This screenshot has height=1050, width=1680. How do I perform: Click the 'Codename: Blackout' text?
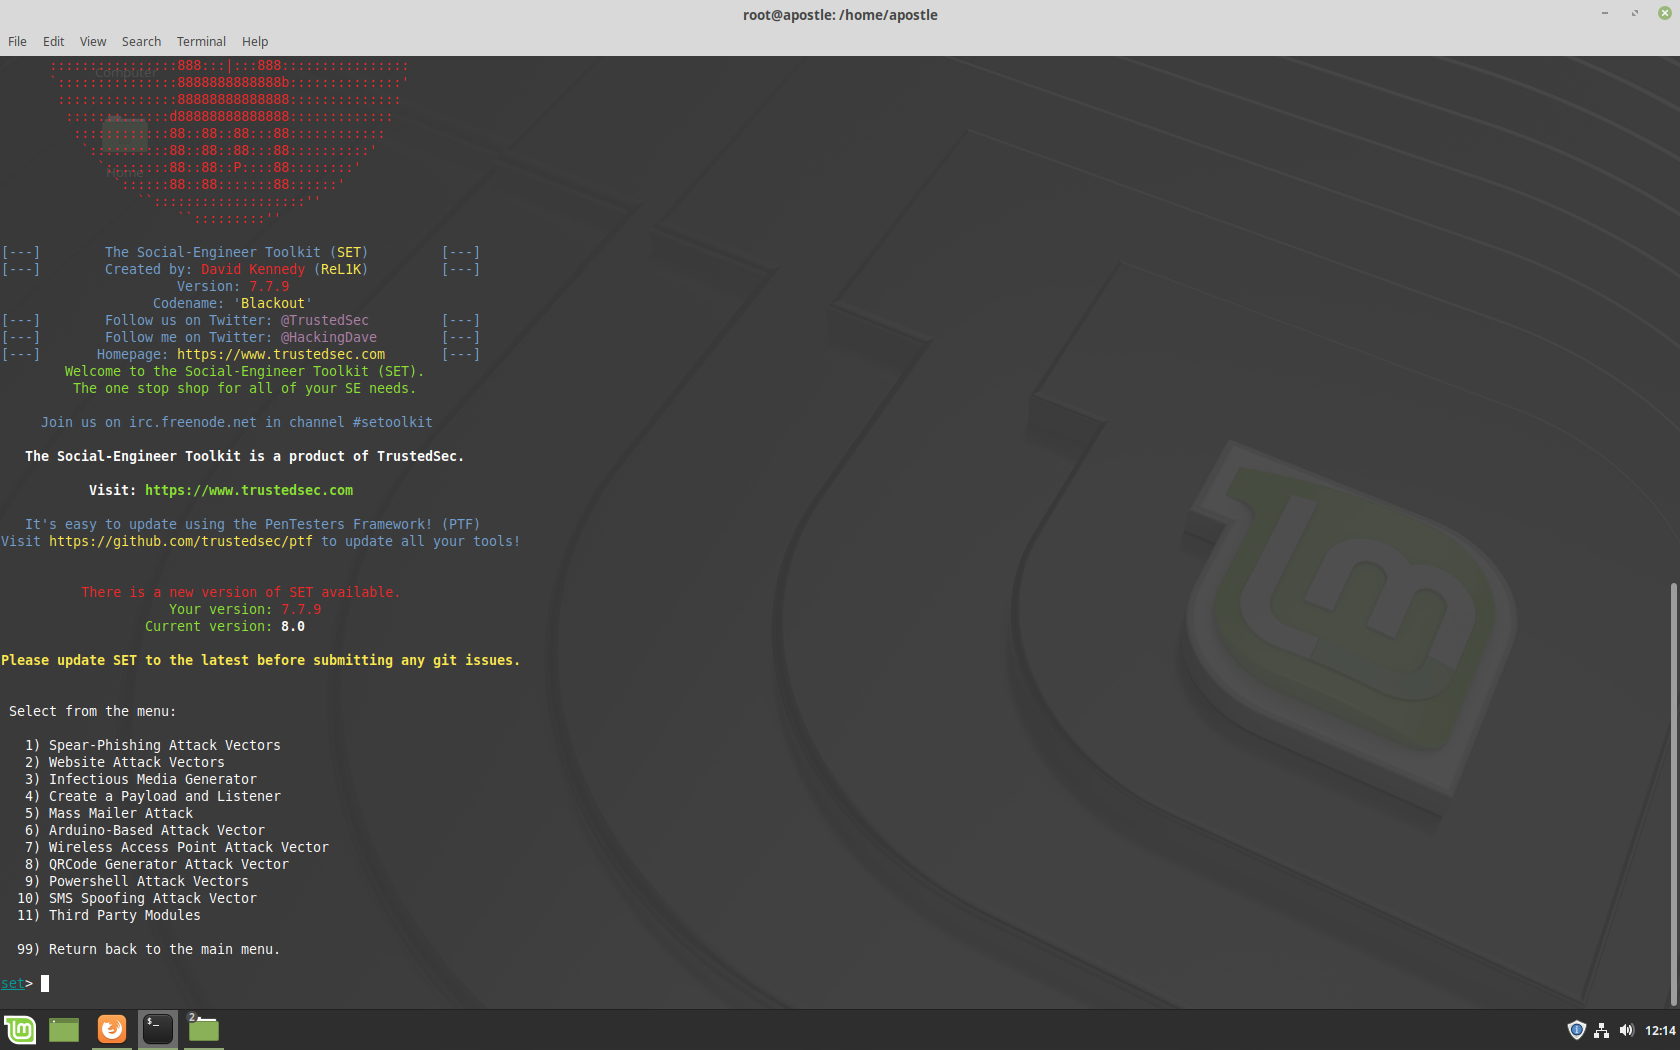click(233, 304)
